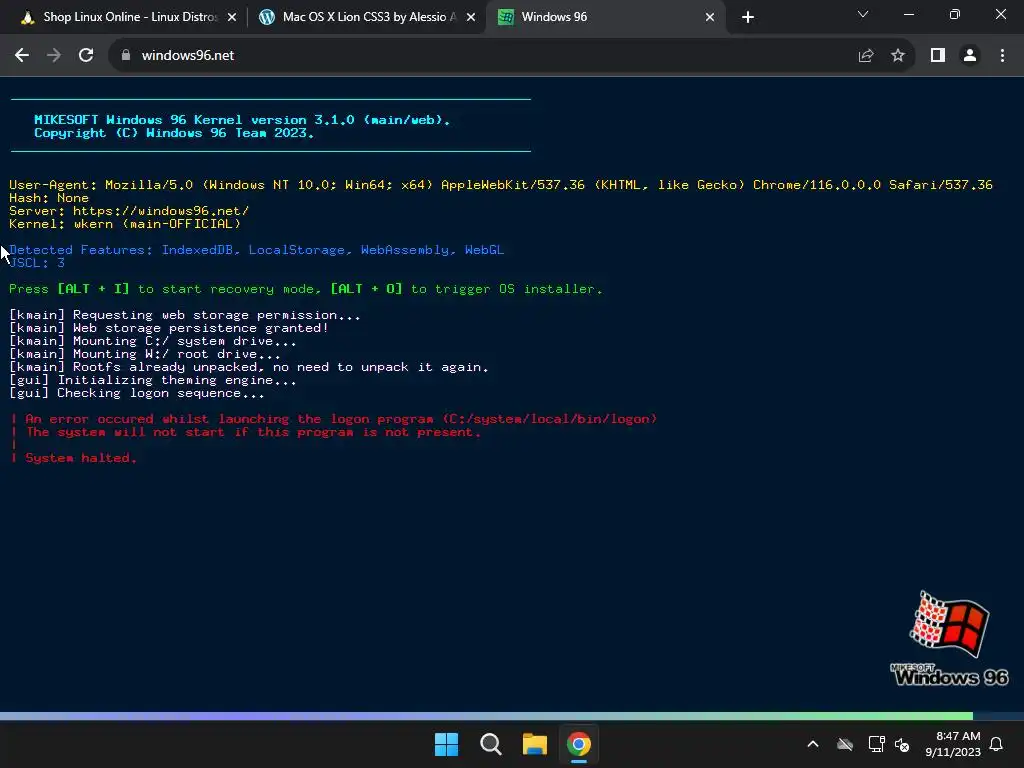The image size is (1024, 768).
Task: Click '[kmain] Mounting W:/ root drive...' line
Action: pos(145,354)
